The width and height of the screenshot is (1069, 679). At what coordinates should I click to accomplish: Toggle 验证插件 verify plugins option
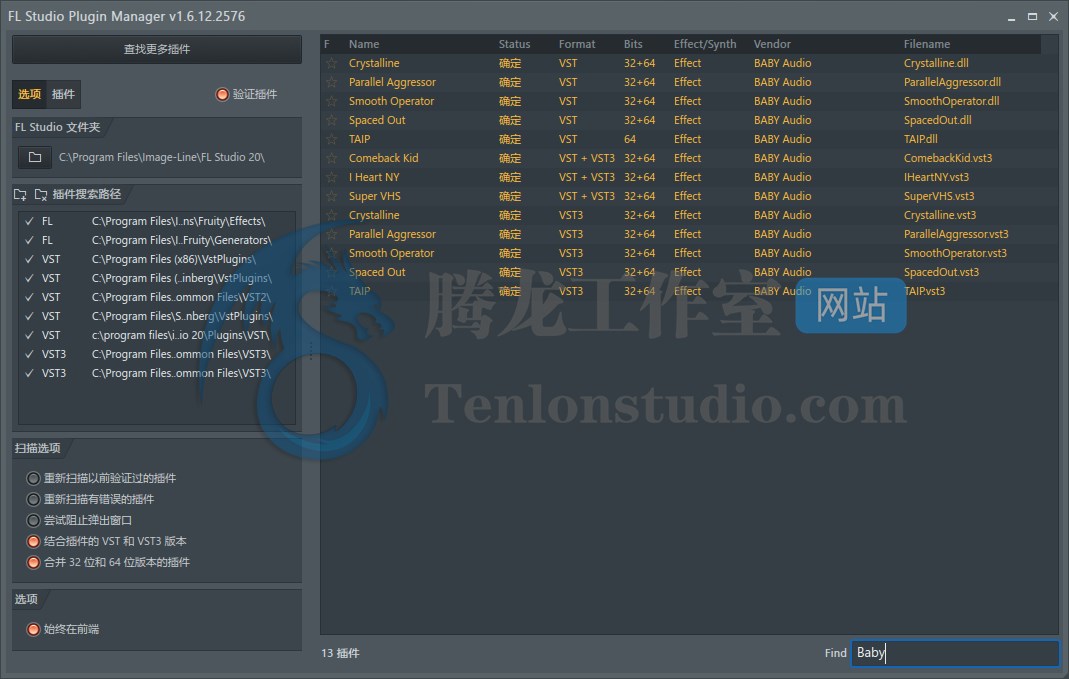(222, 95)
